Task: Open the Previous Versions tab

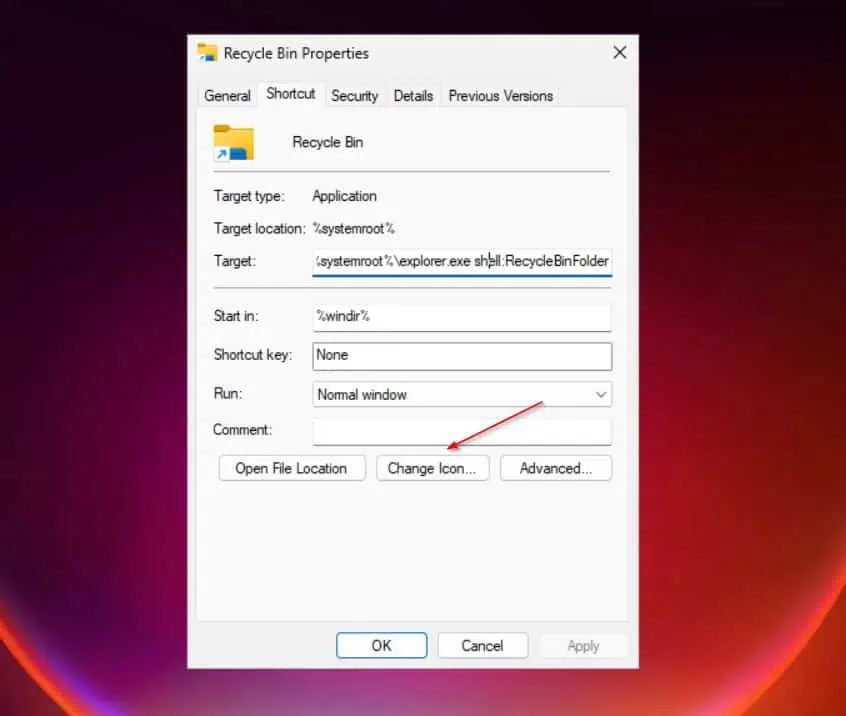Action: click(501, 96)
